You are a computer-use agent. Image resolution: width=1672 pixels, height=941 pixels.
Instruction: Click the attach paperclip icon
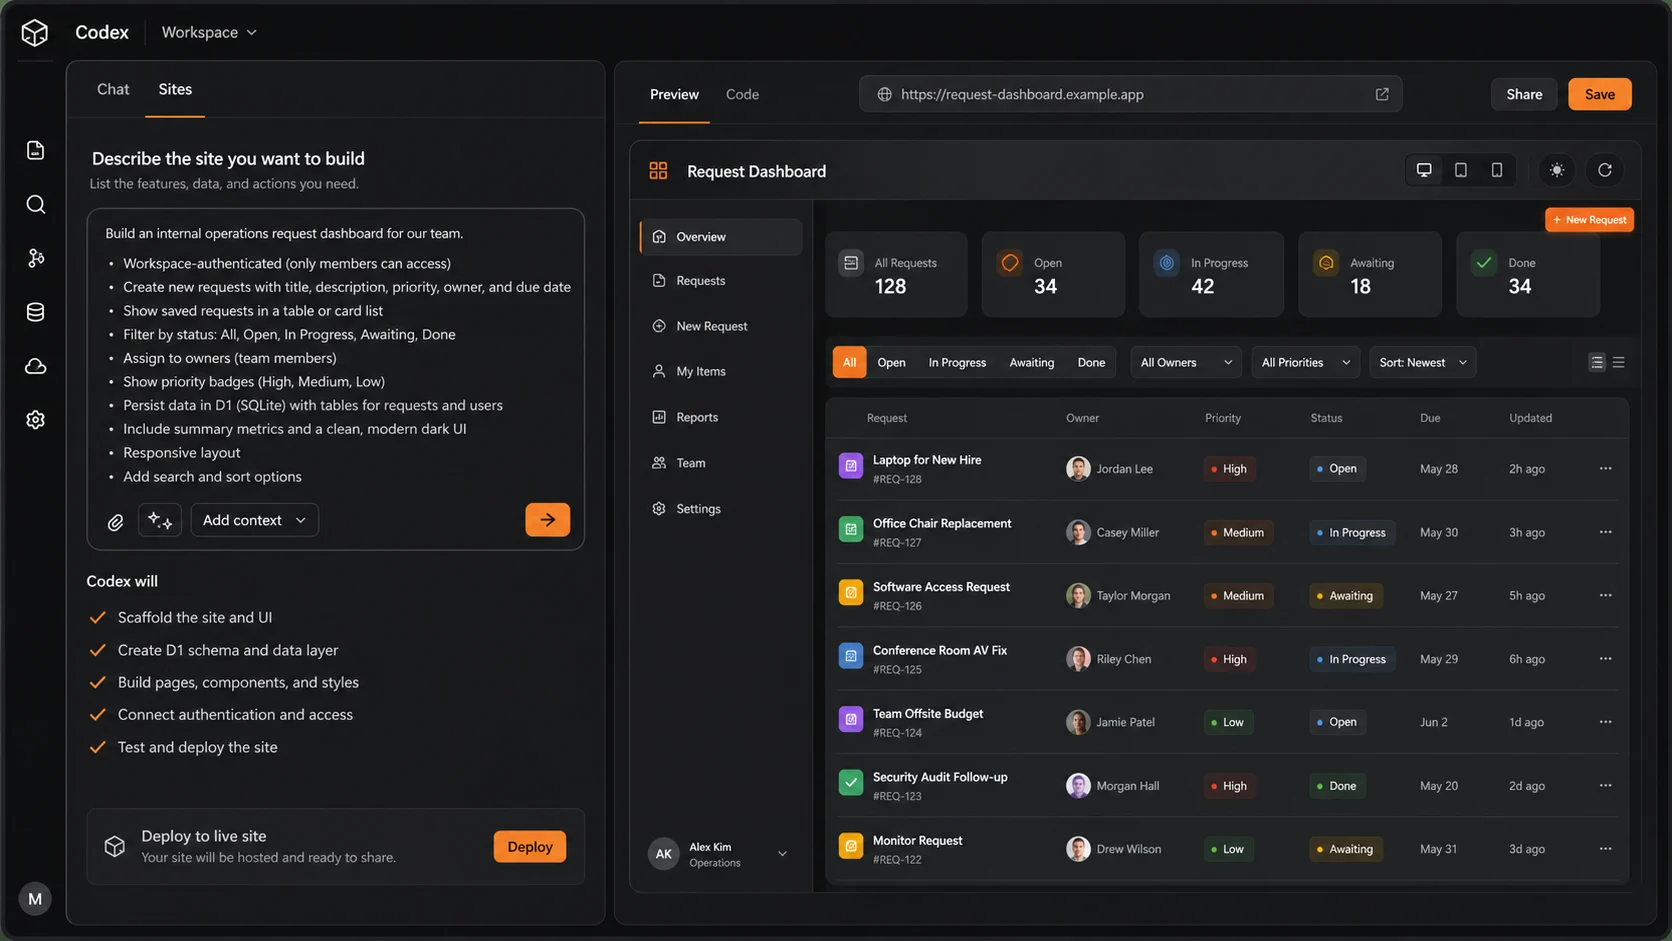116,522
